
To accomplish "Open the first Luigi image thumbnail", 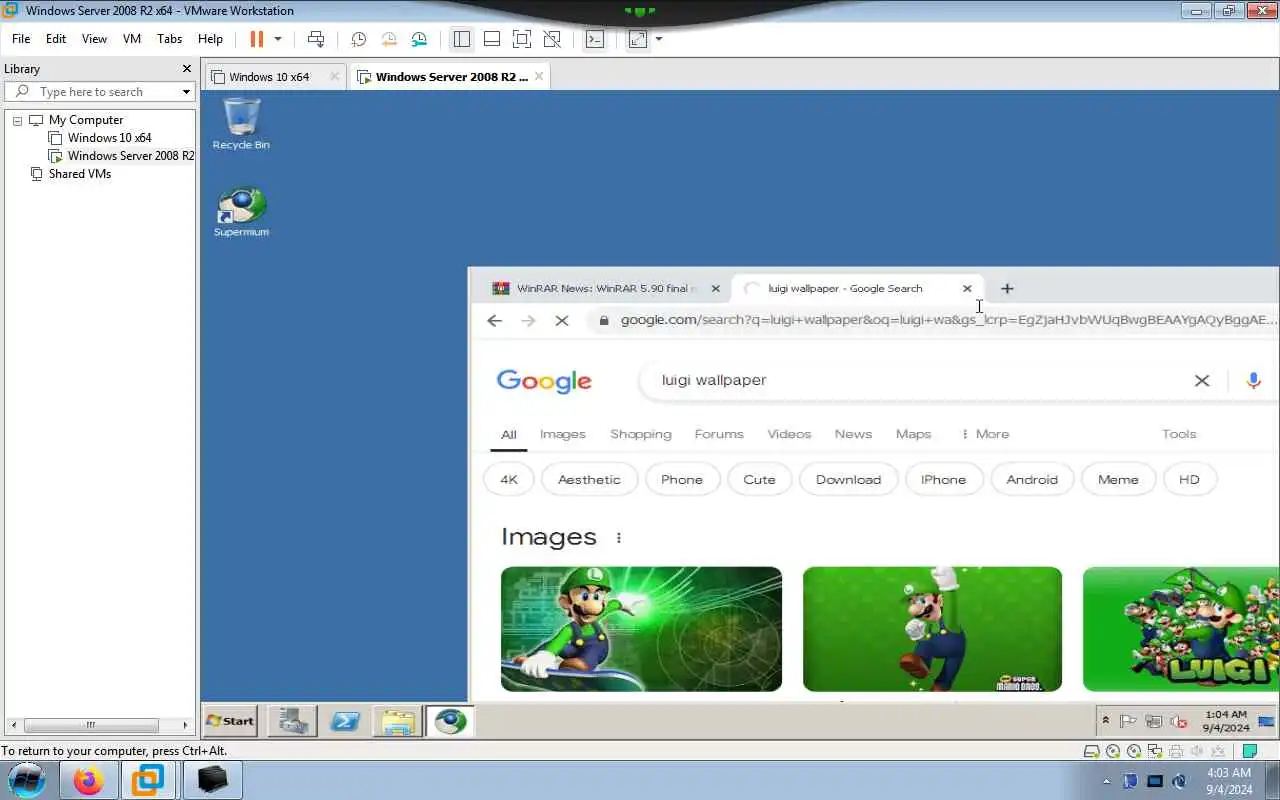I will (x=641, y=629).
